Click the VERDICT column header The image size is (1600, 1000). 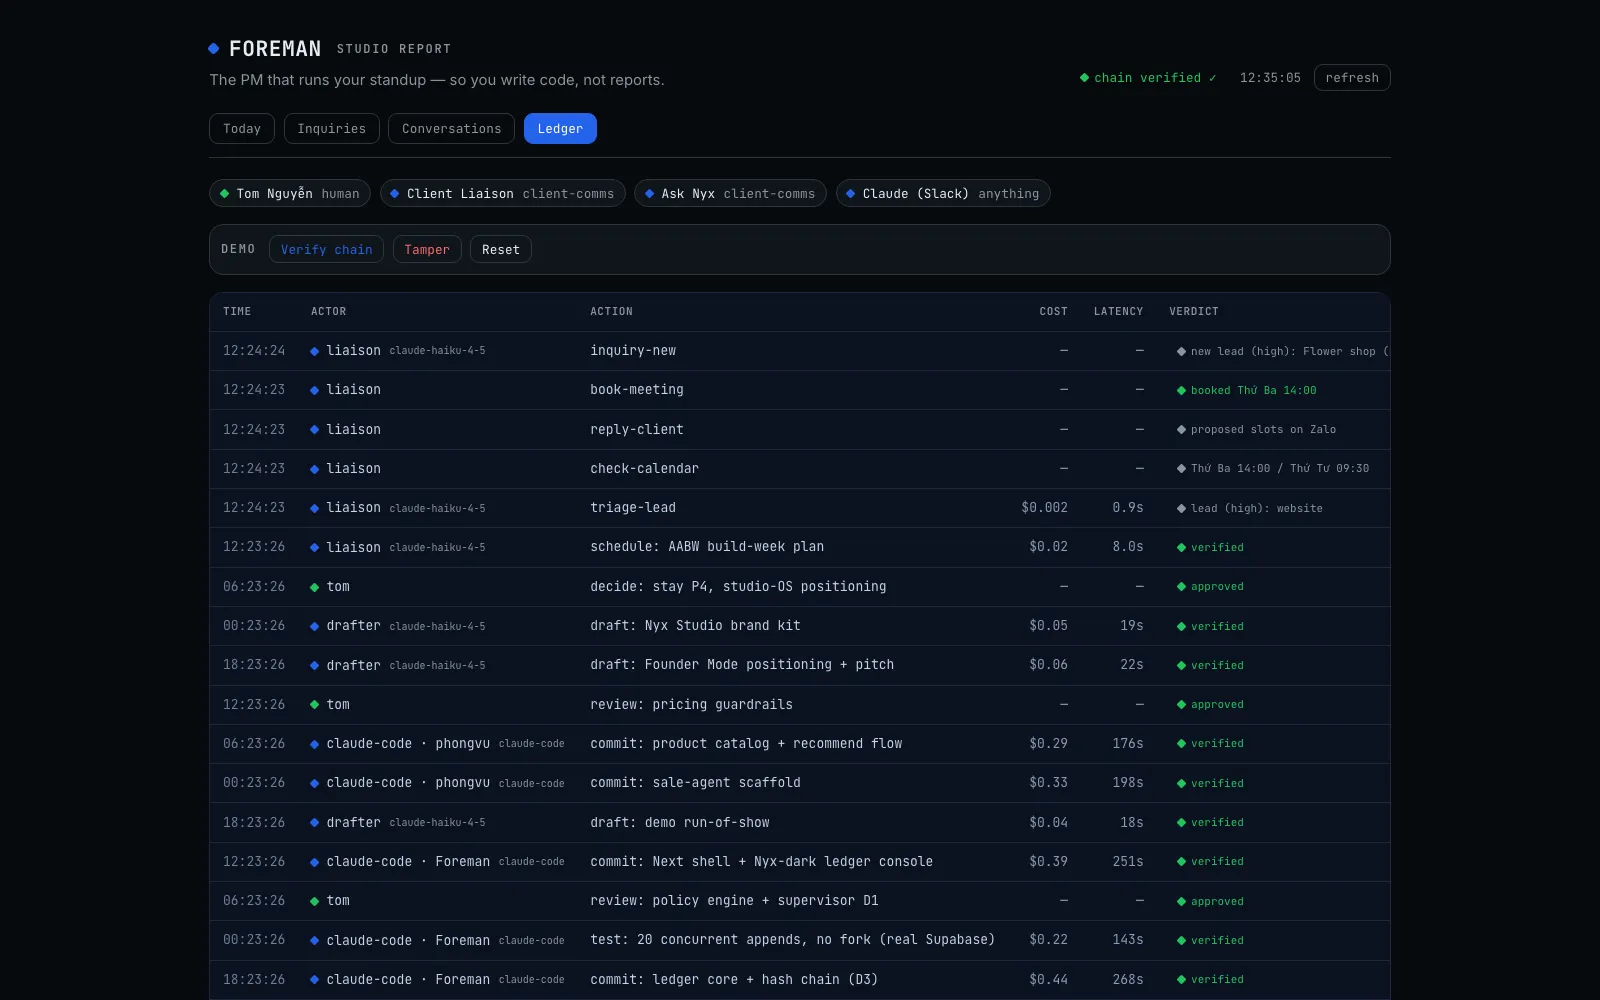[x=1194, y=312]
